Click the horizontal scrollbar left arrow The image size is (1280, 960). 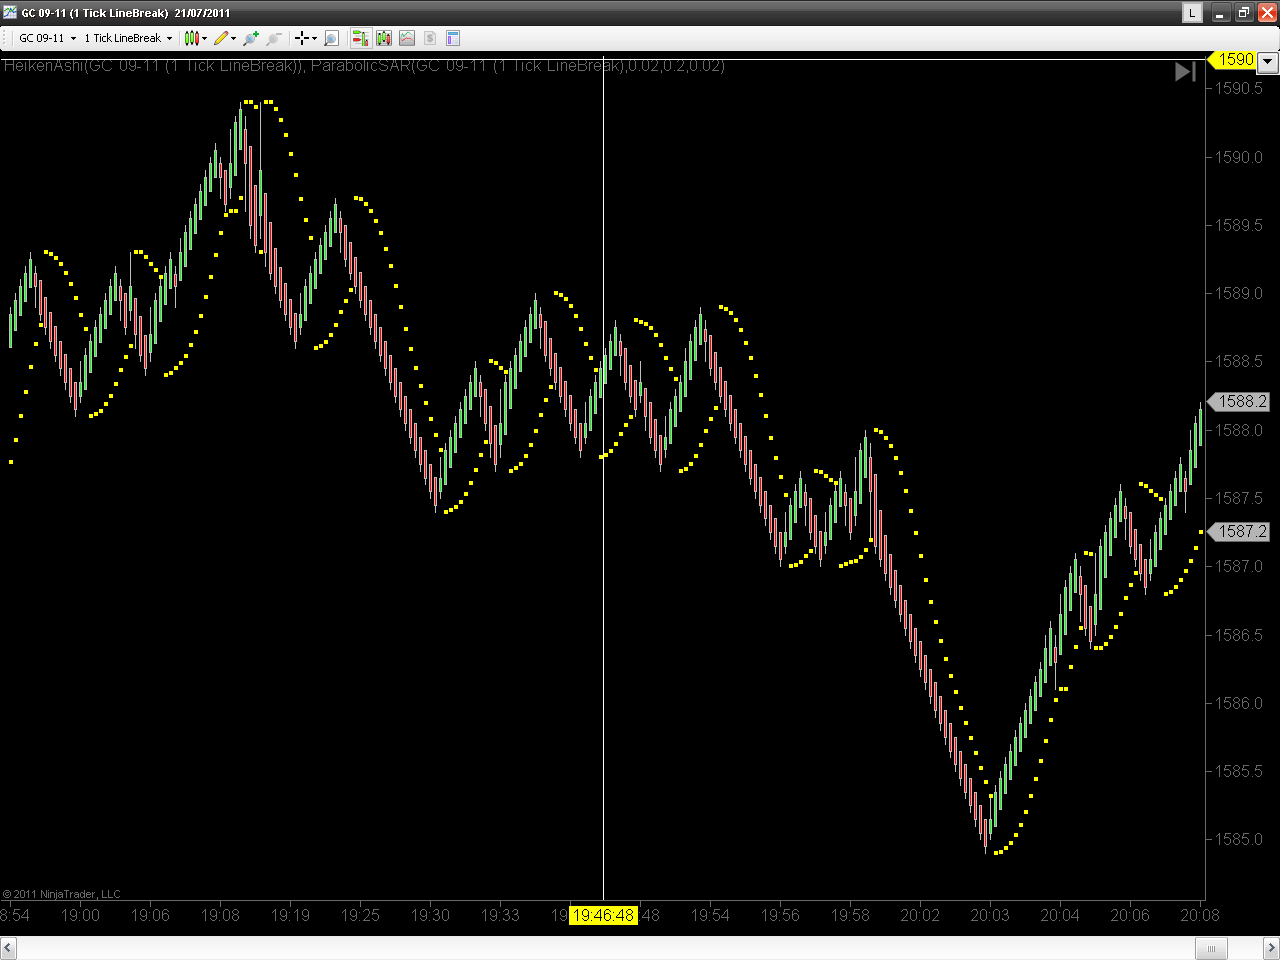[x=8, y=948]
